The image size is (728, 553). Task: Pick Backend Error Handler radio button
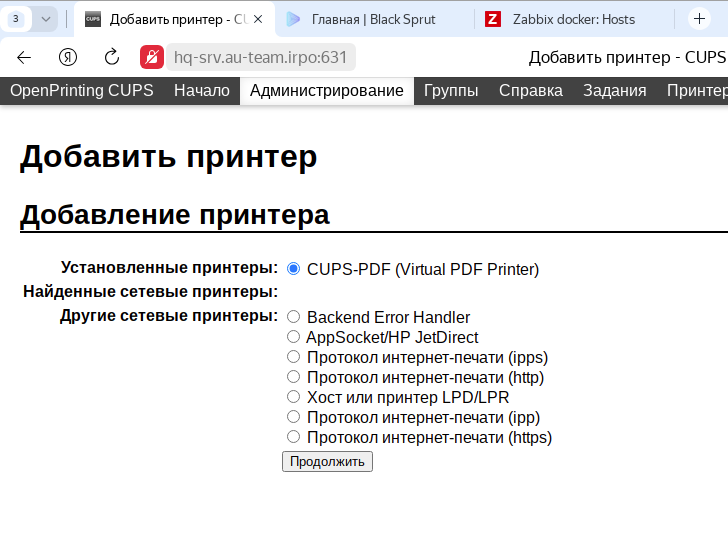(293, 318)
